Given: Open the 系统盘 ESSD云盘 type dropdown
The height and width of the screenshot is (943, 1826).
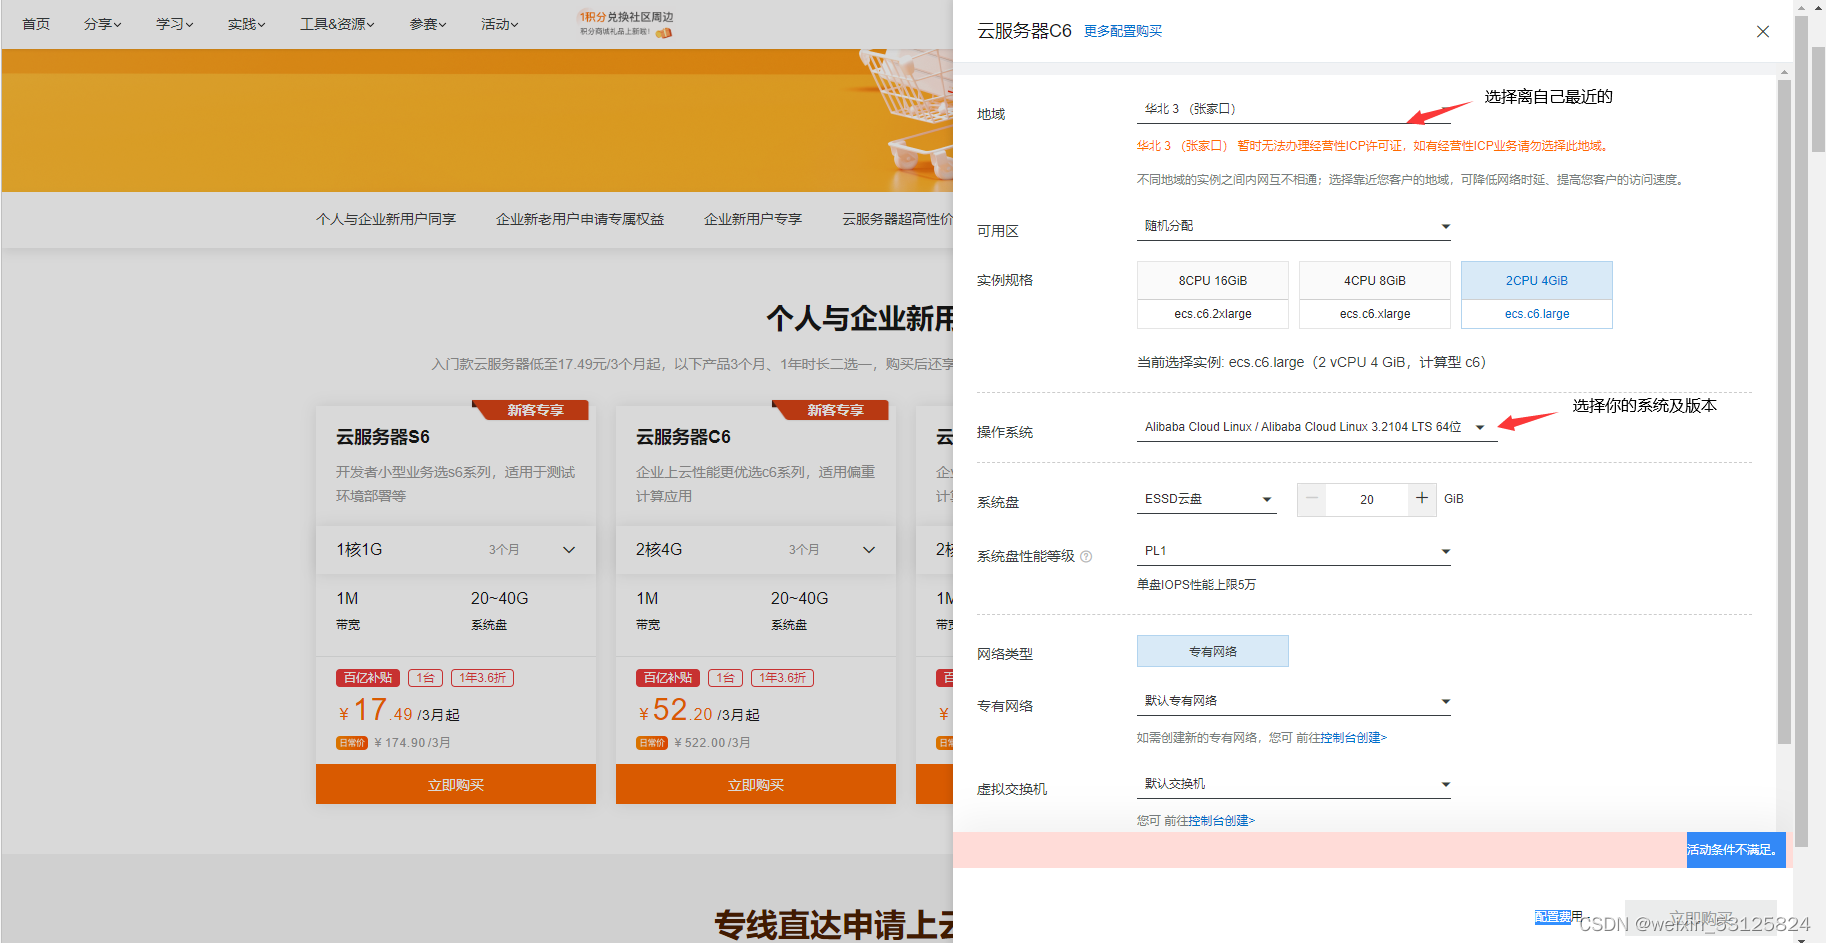Looking at the screenshot, I should [x=1207, y=499].
